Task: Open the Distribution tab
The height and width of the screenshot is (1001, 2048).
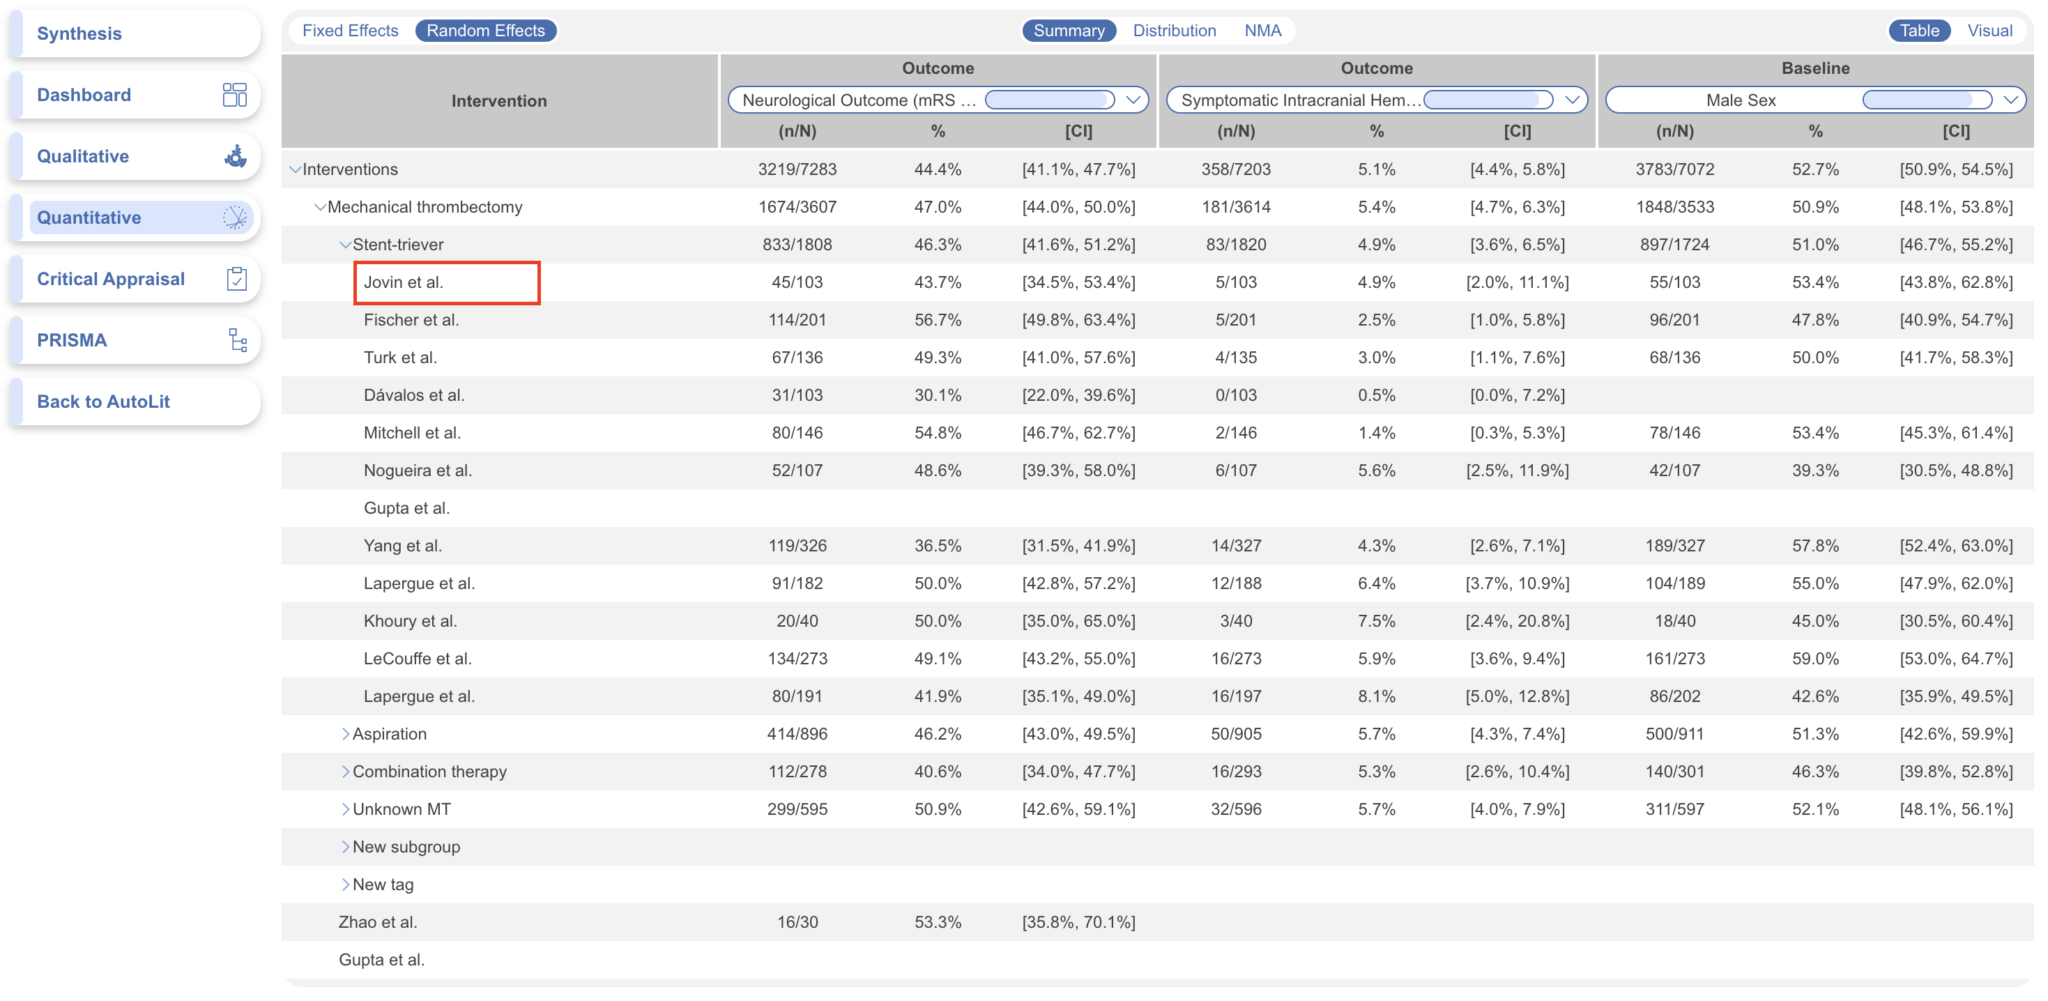Action: click(1174, 31)
